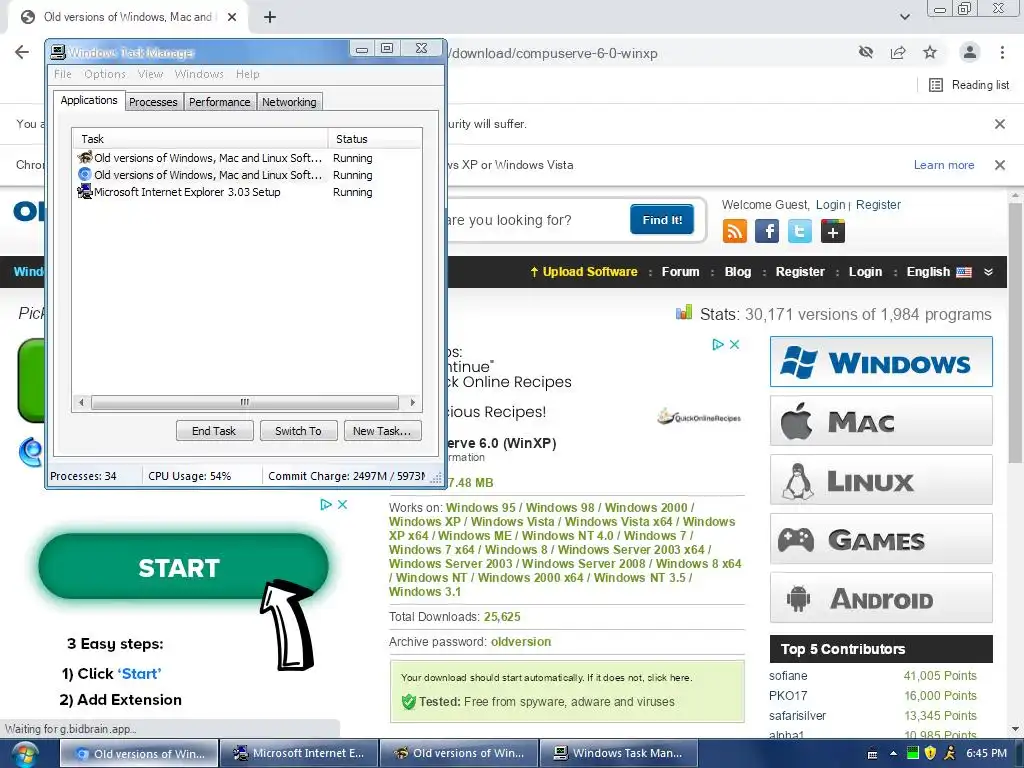Screen dimensions: 1024x768
Task: Close the START ad with its X
Action: click(x=342, y=504)
